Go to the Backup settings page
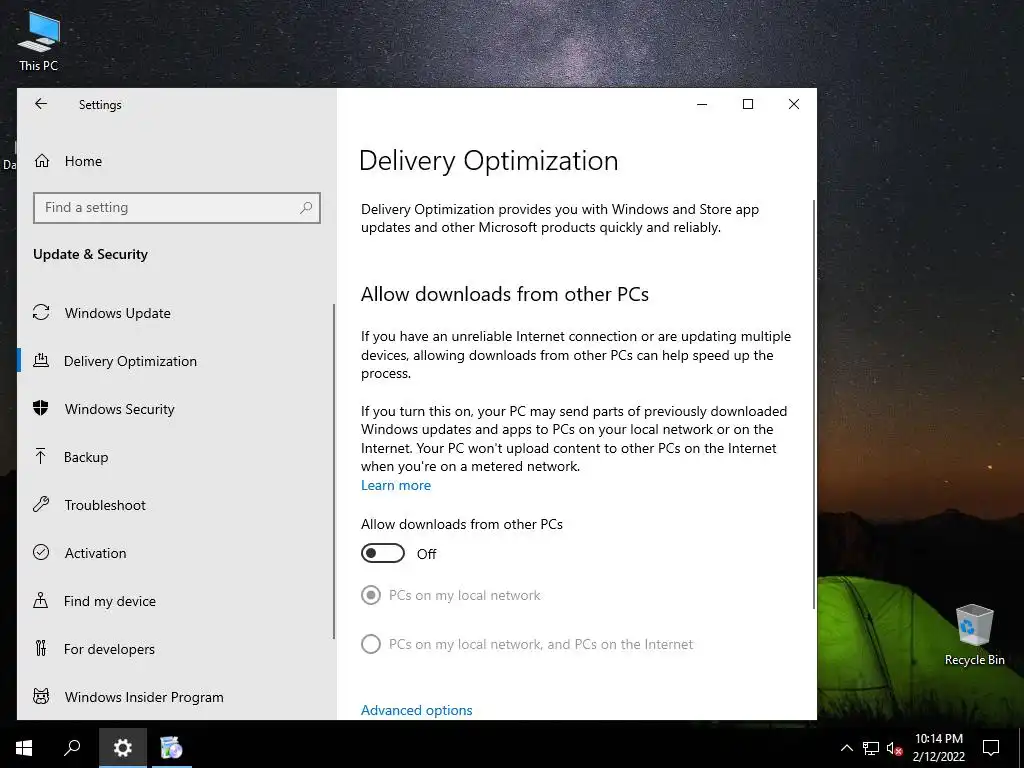Screen dimensions: 1024x768 point(86,457)
